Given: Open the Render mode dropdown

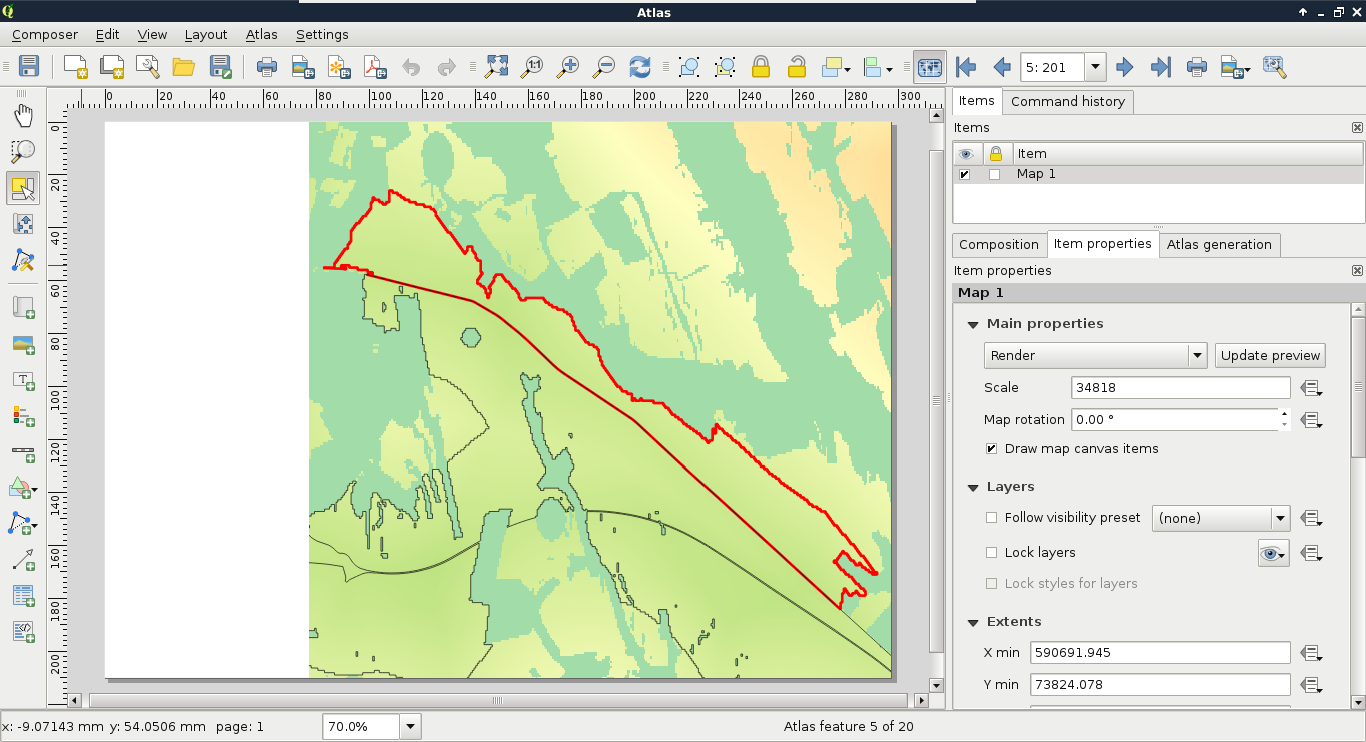Looking at the screenshot, I should 1096,355.
